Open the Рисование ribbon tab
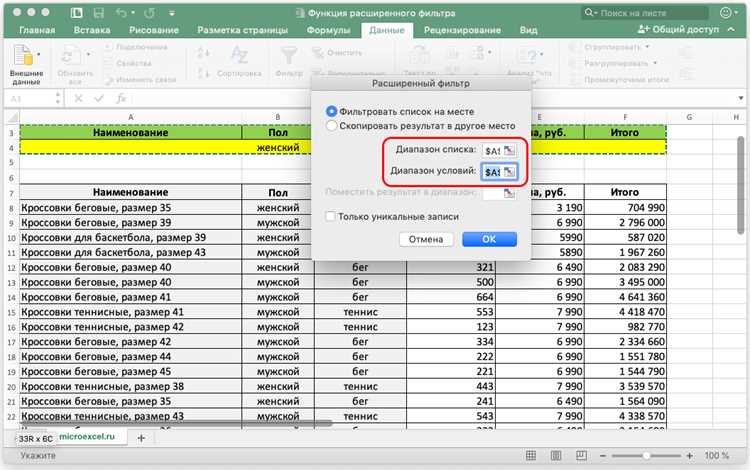The height and width of the screenshot is (470, 750). point(154,30)
